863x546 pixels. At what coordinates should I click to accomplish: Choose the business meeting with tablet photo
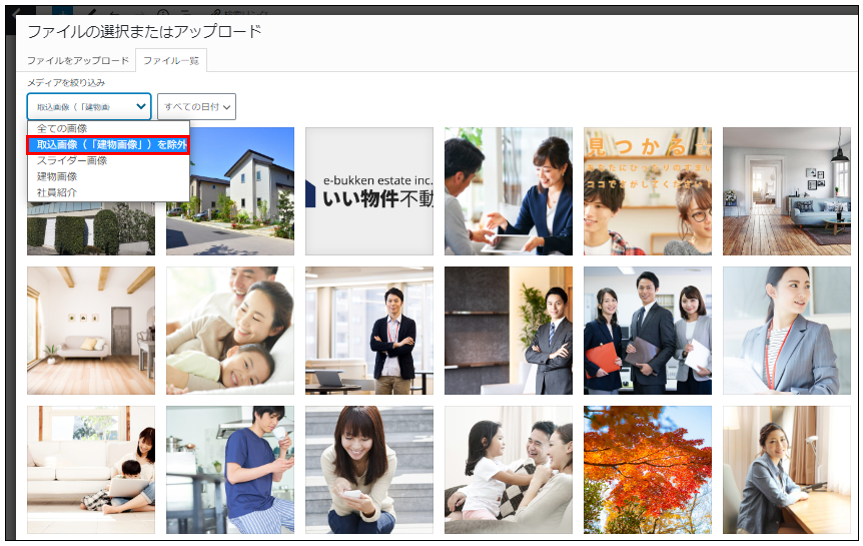pos(508,191)
